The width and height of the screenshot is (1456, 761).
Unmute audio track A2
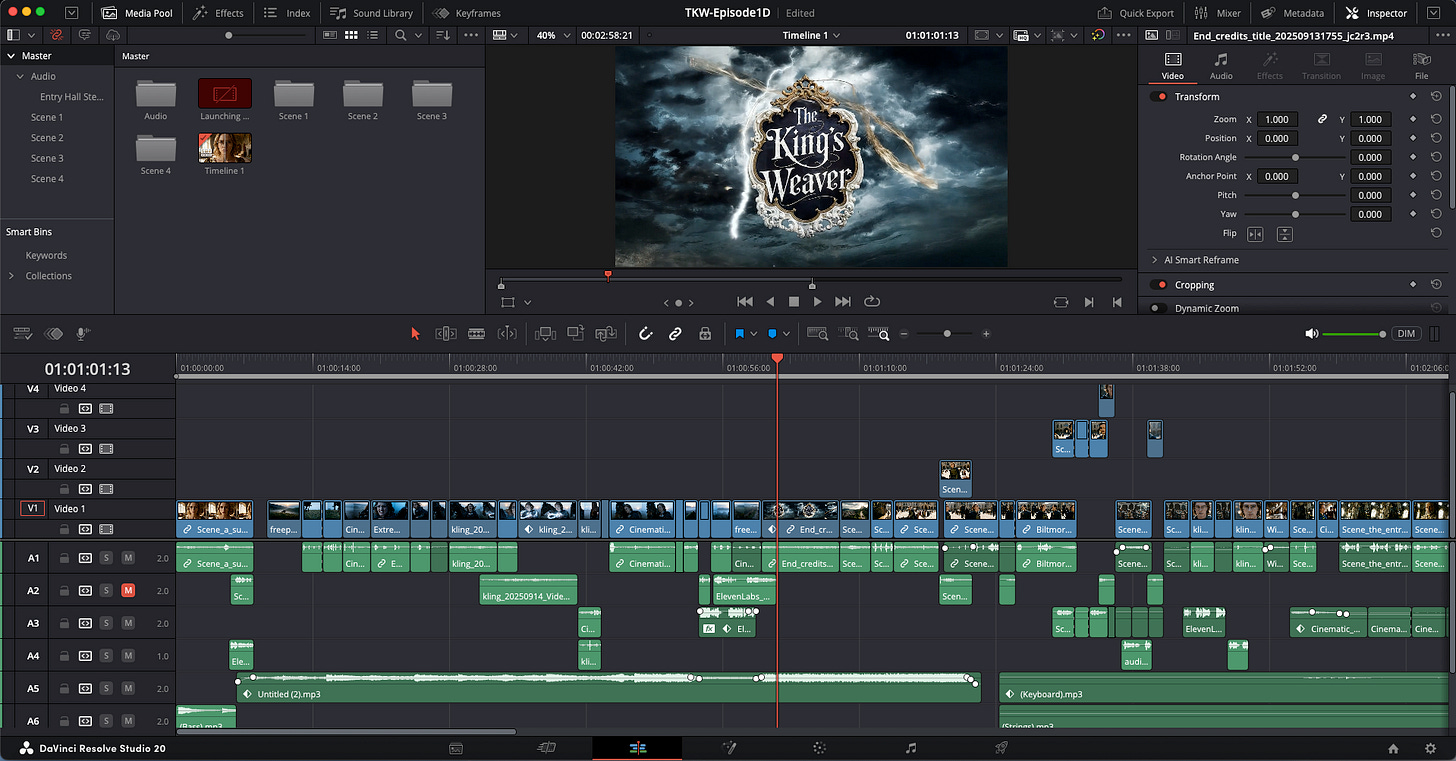click(x=128, y=591)
